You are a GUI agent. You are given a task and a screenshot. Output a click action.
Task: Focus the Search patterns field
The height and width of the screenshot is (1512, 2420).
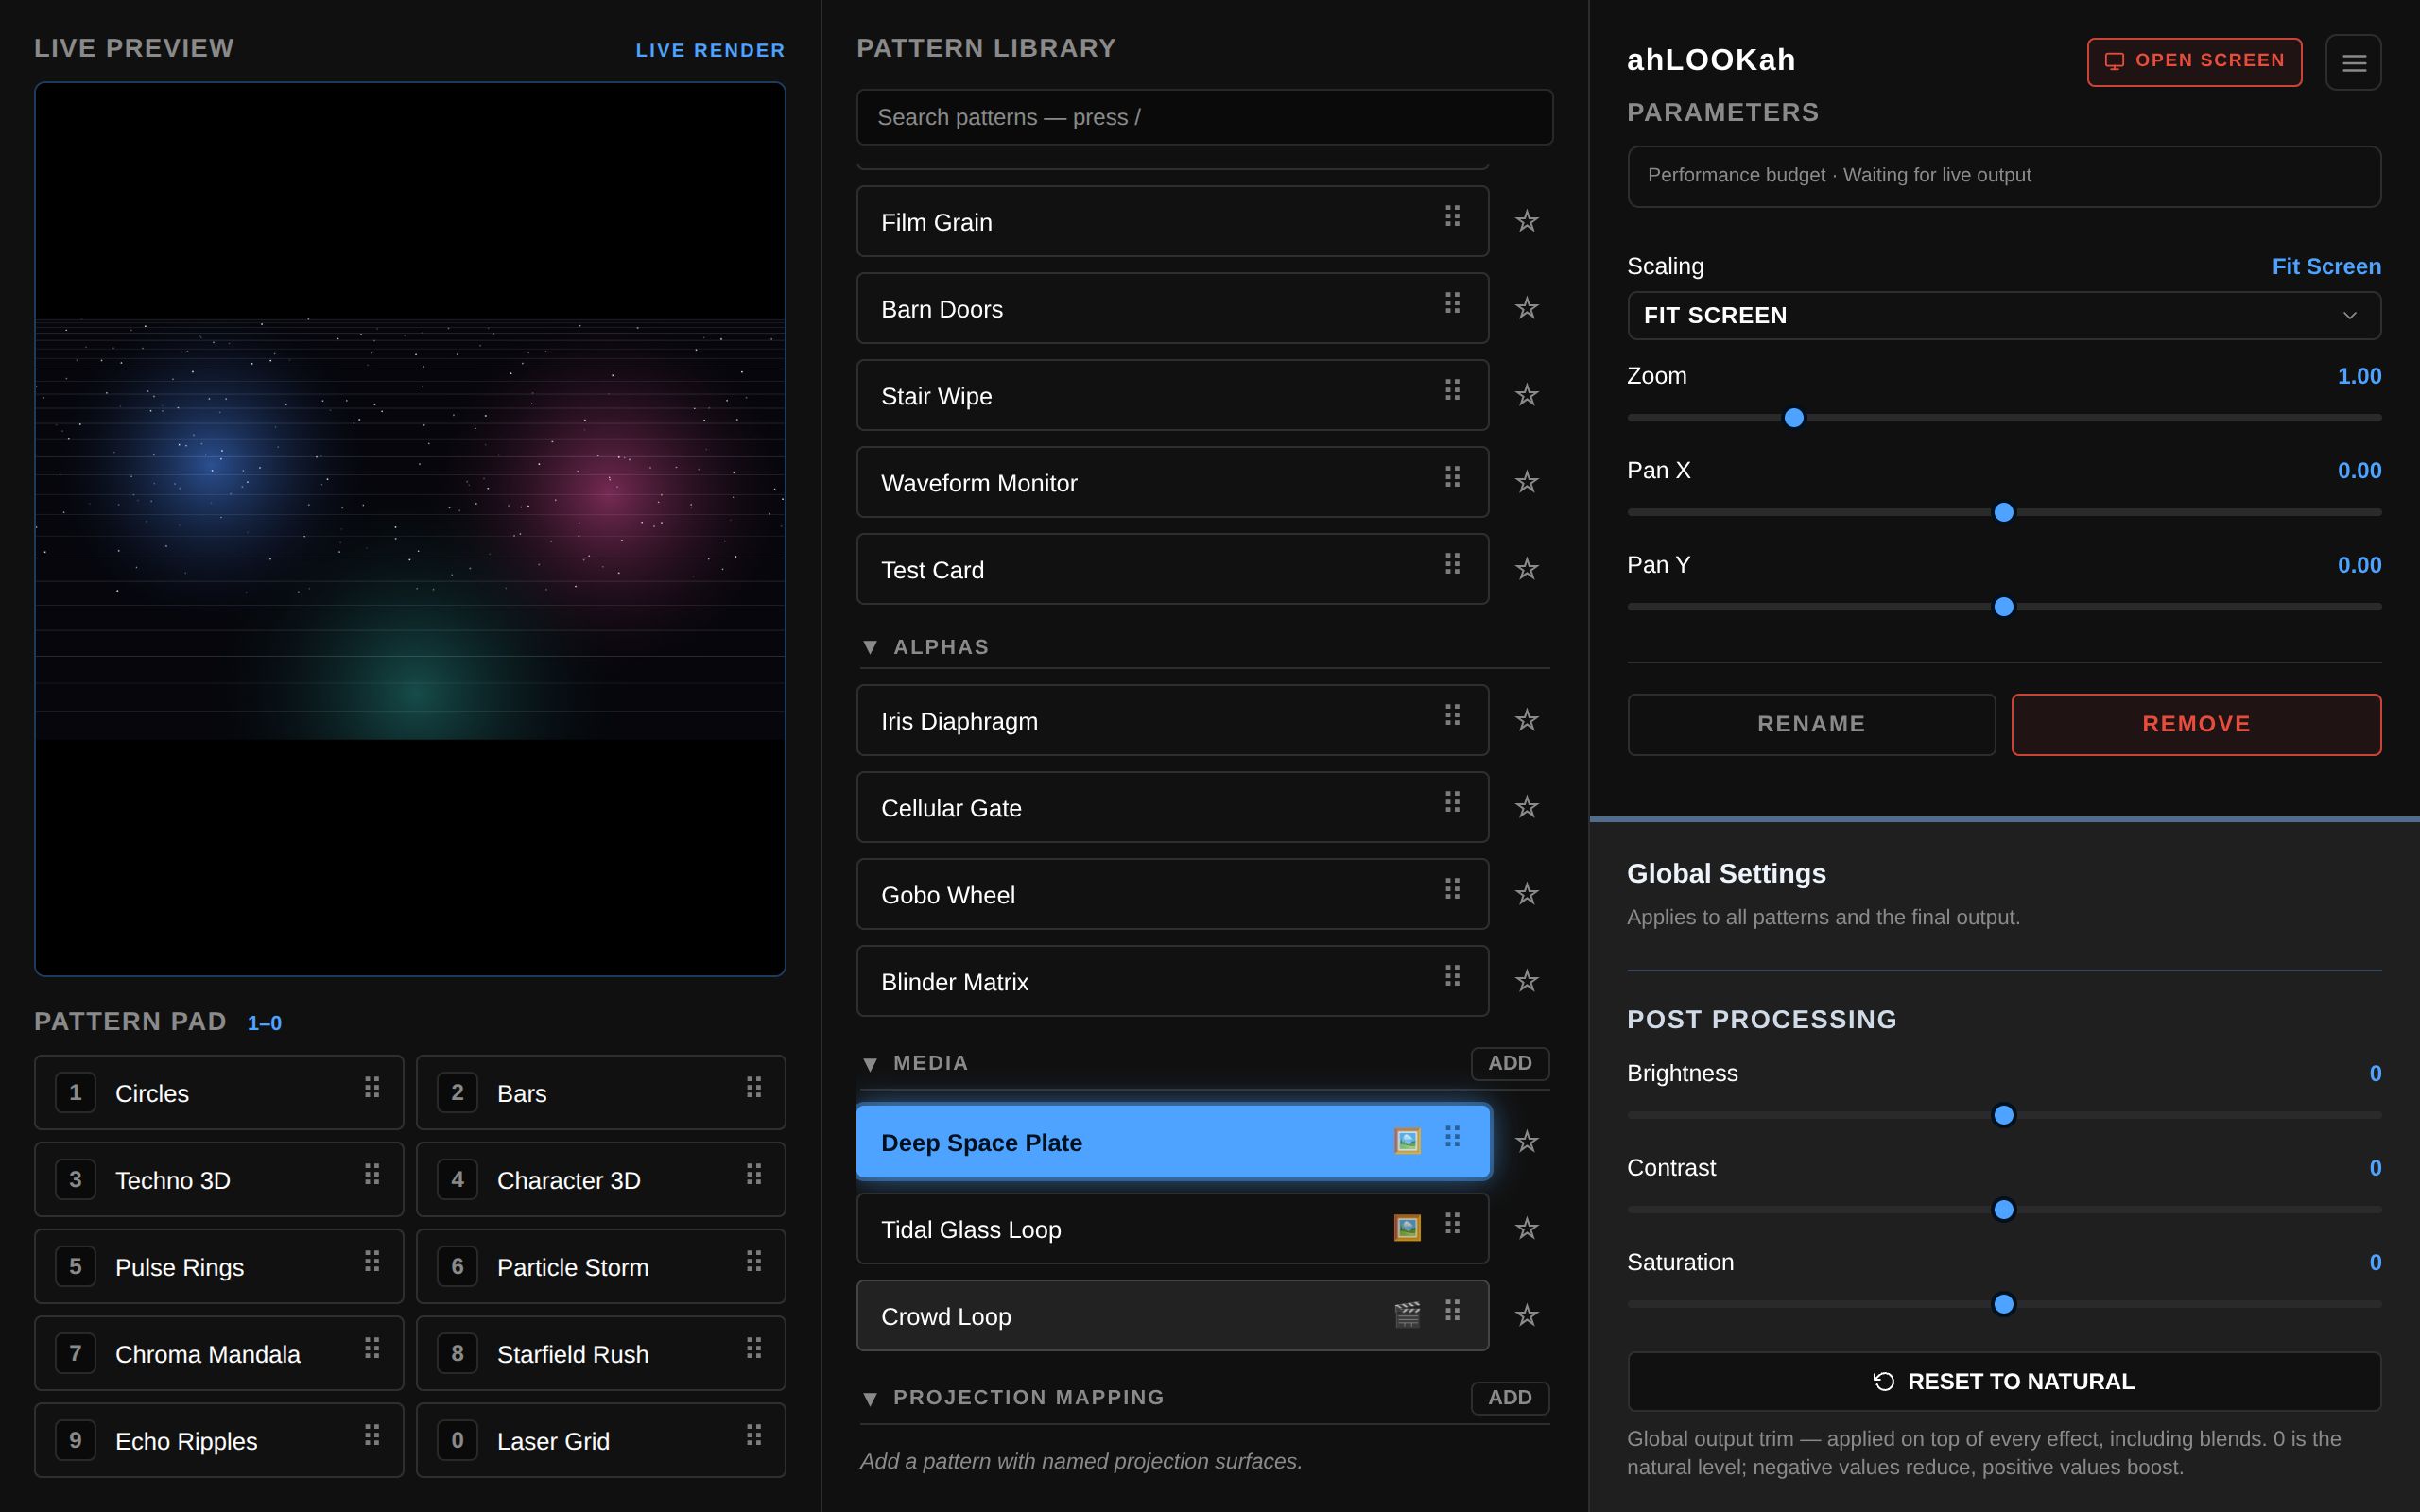1204,117
